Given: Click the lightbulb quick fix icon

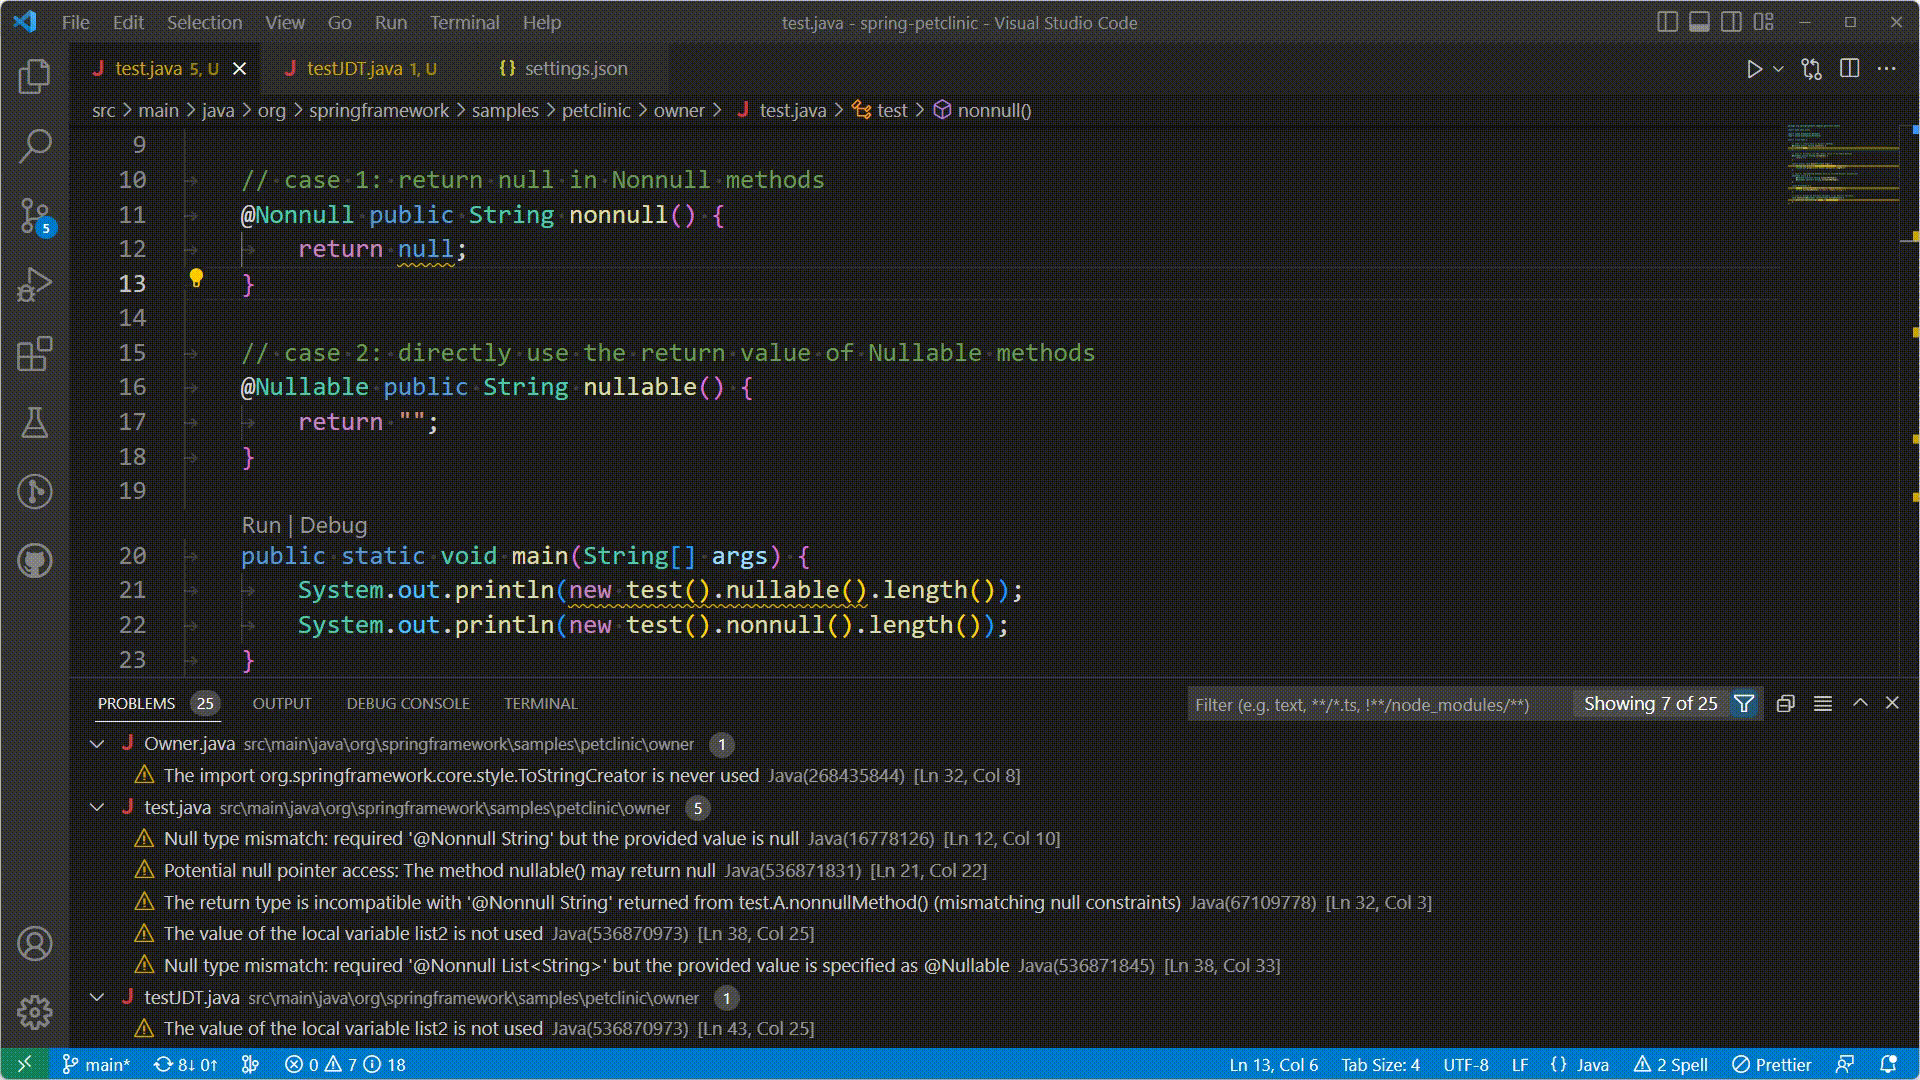Looking at the screenshot, I should (x=196, y=279).
